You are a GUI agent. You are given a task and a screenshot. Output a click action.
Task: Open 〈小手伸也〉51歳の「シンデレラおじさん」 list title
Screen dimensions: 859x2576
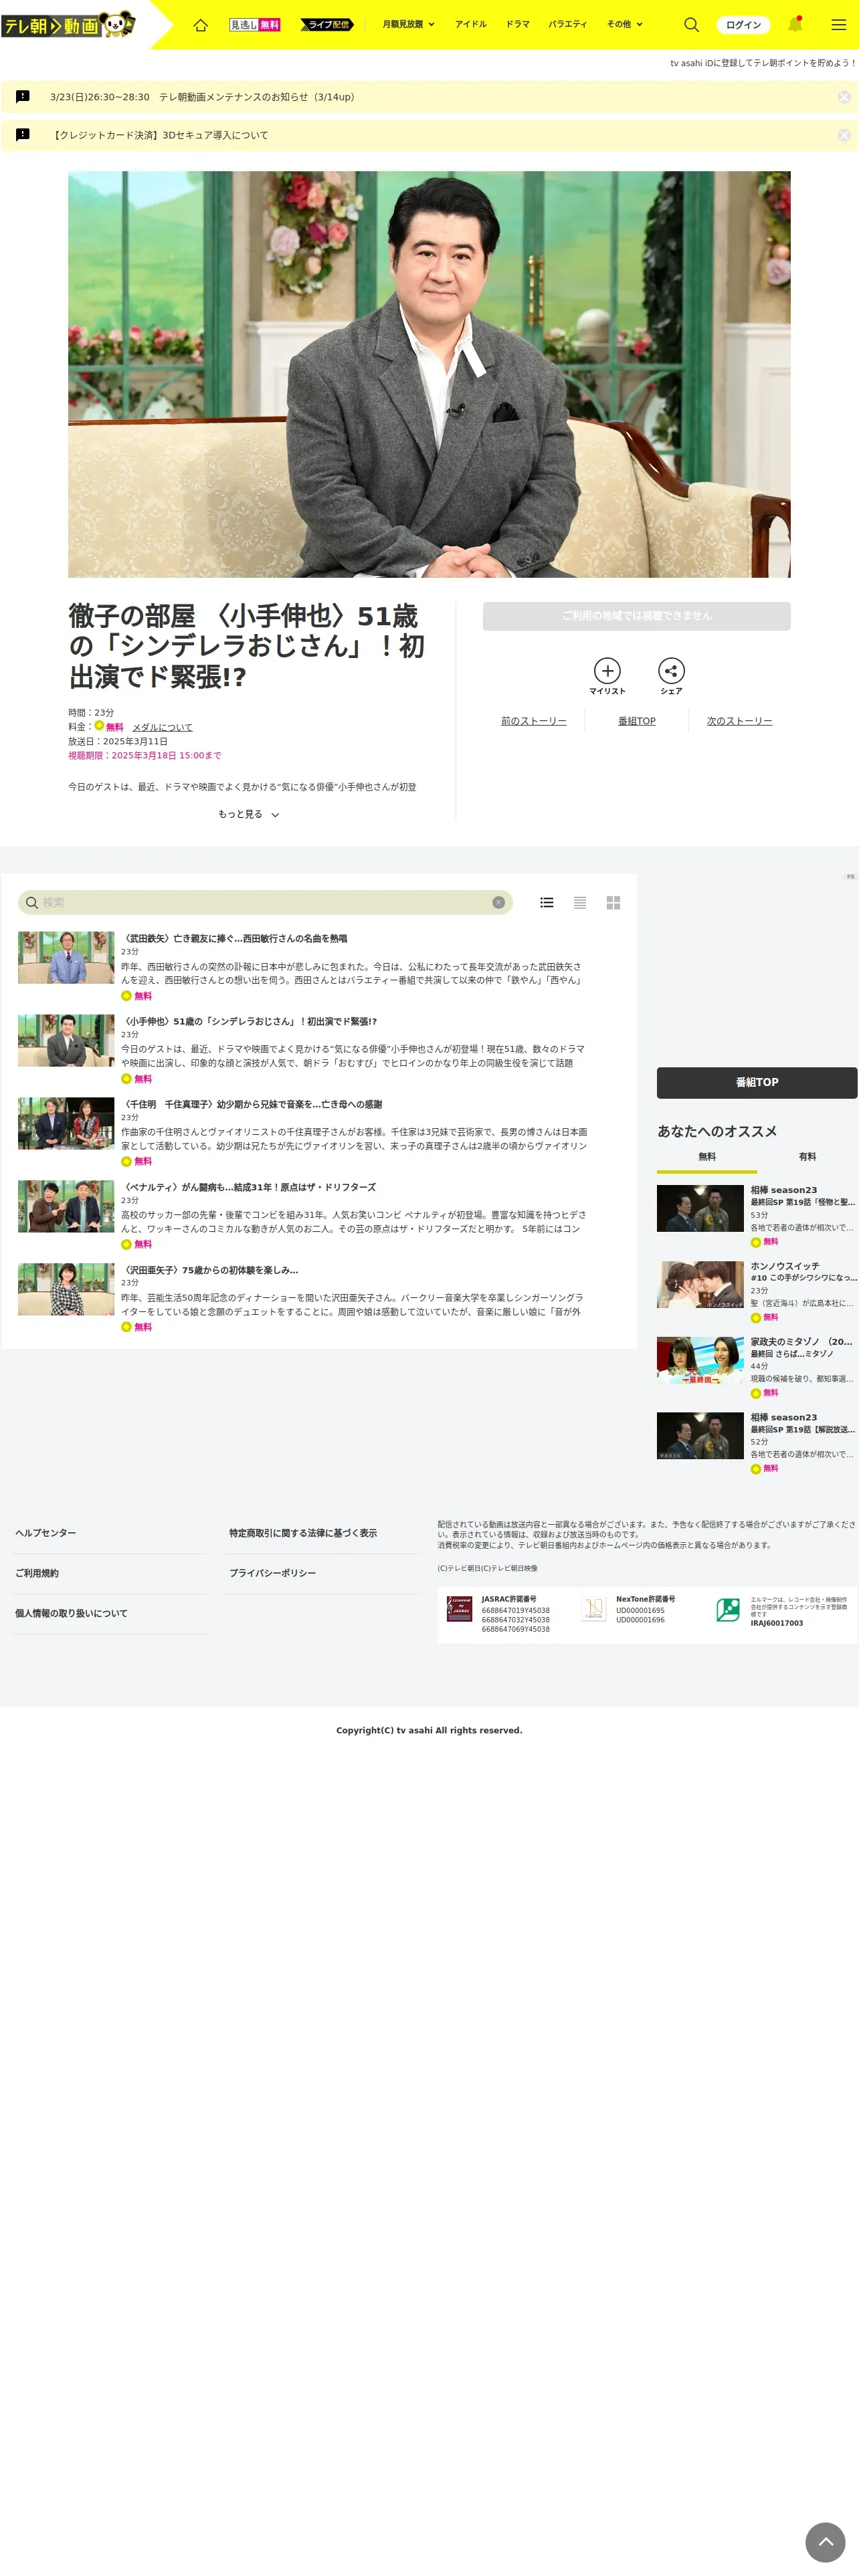tap(249, 1021)
